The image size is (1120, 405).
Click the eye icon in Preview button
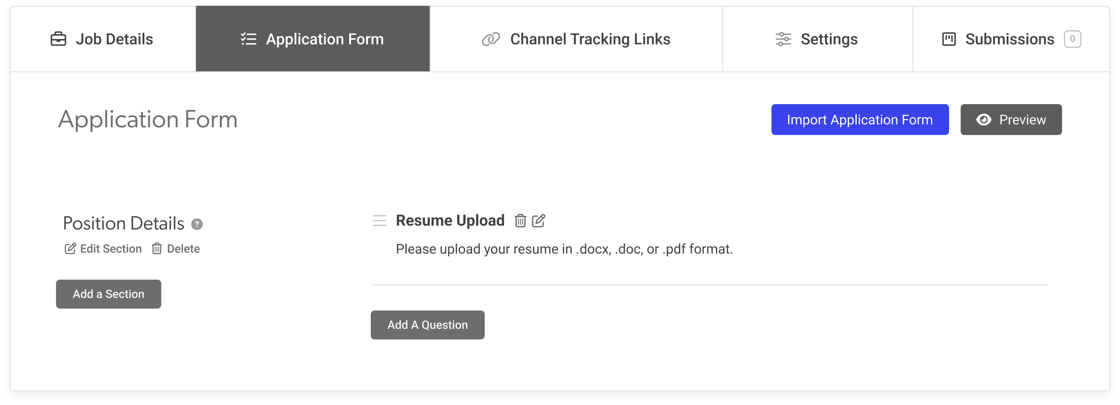[x=984, y=120]
